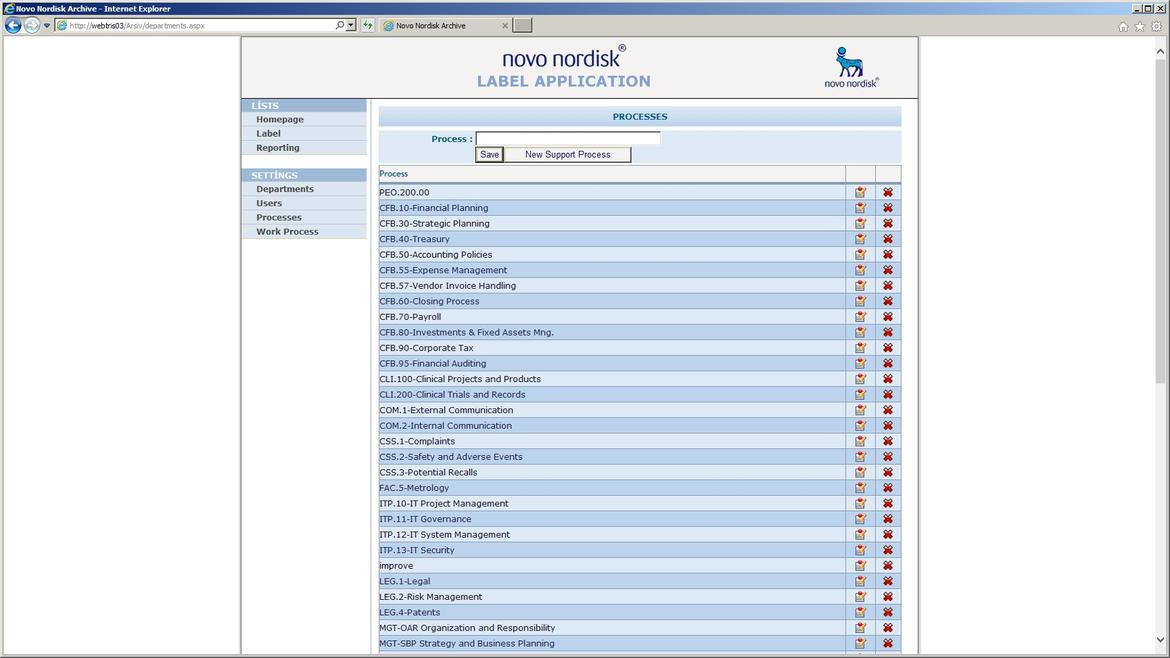Viewport: 1170px width, 658px height.
Task: Go back using the browser back arrow
Action: pyautogui.click(x=13, y=25)
